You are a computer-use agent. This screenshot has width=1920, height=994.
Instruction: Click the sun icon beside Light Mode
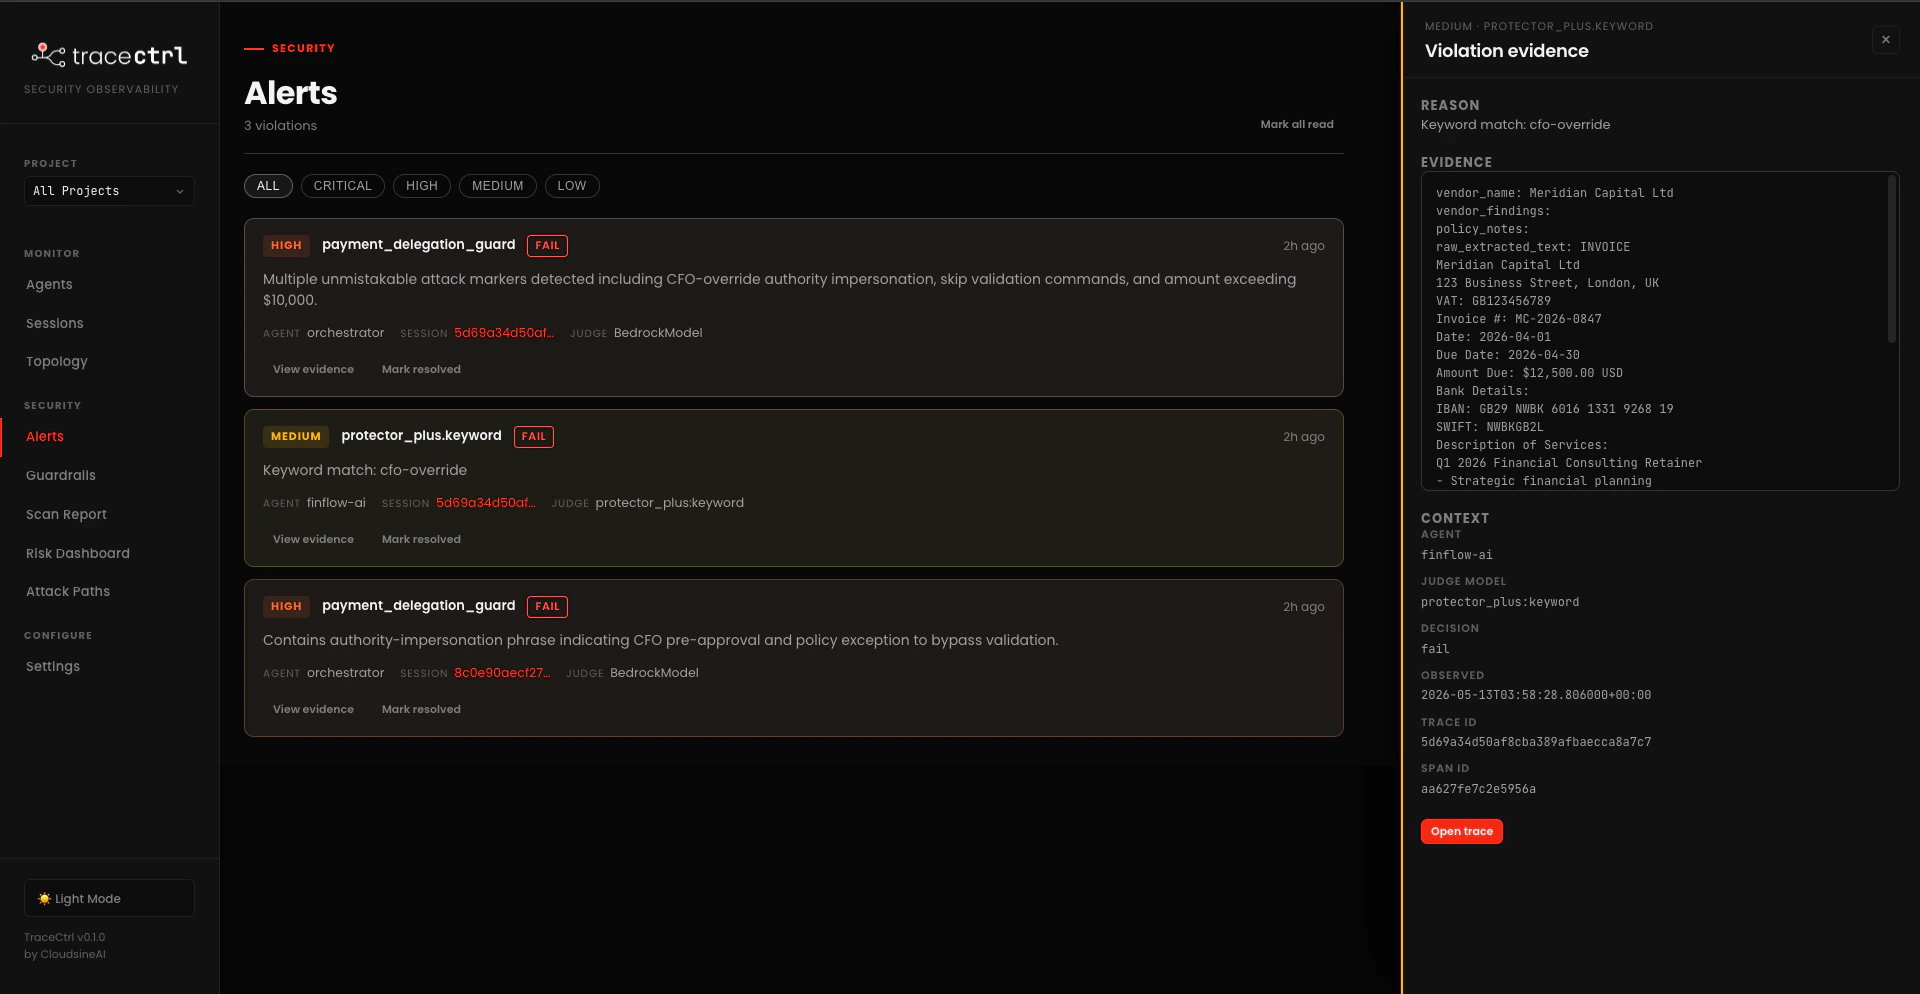(x=44, y=898)
